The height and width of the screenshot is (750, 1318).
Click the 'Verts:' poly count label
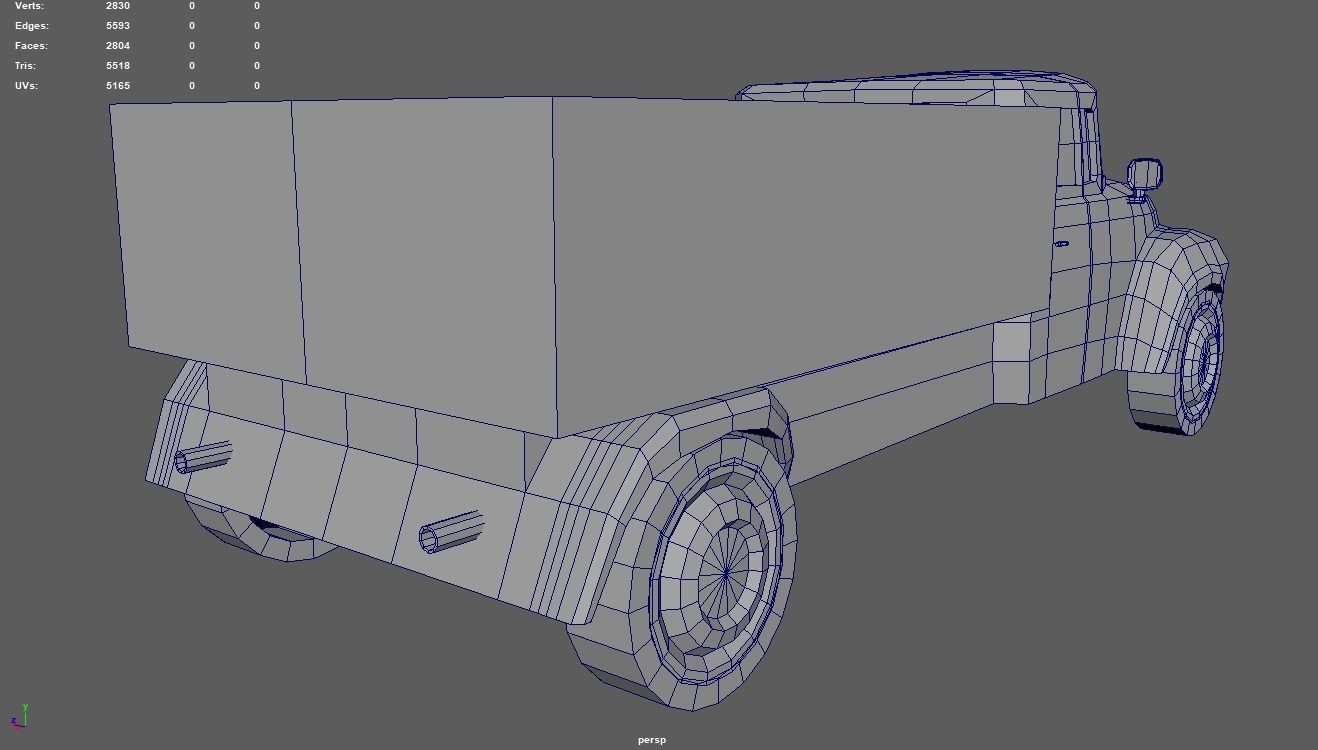click(x=30, y=6)
